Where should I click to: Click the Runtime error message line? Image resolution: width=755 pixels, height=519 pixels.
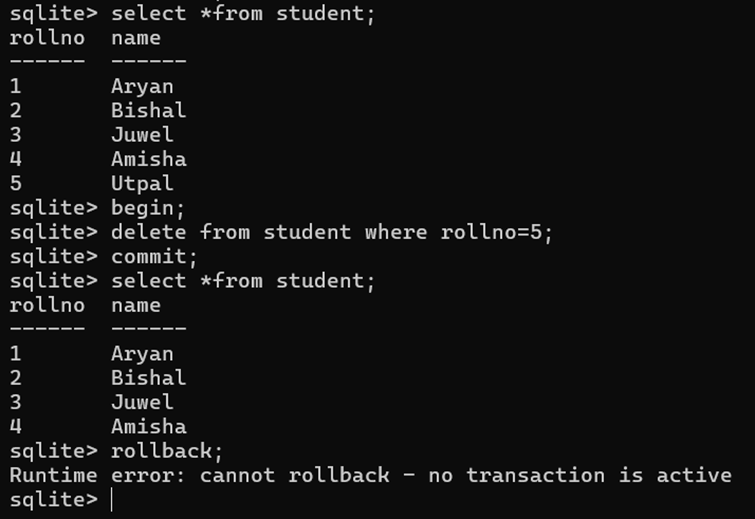pyautogui.click(x=370, y=475)
